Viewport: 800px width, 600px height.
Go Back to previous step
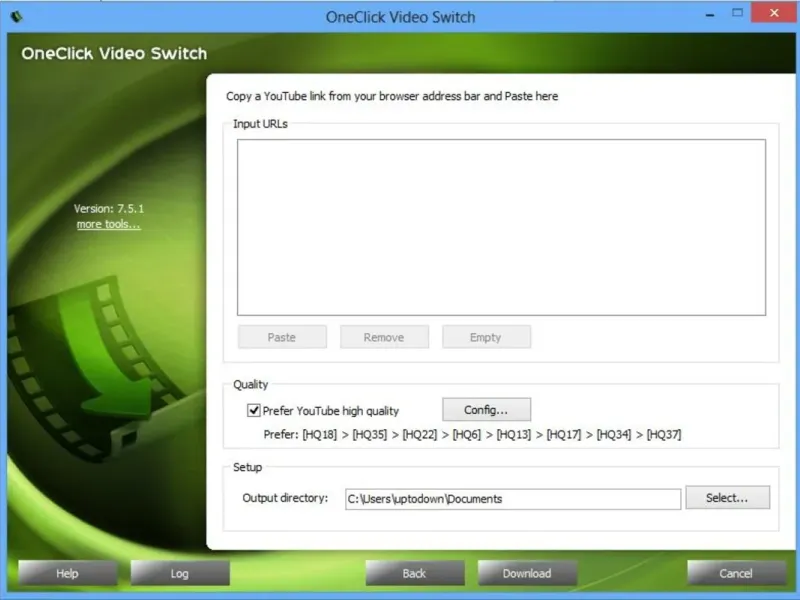[x=415, y=573]
